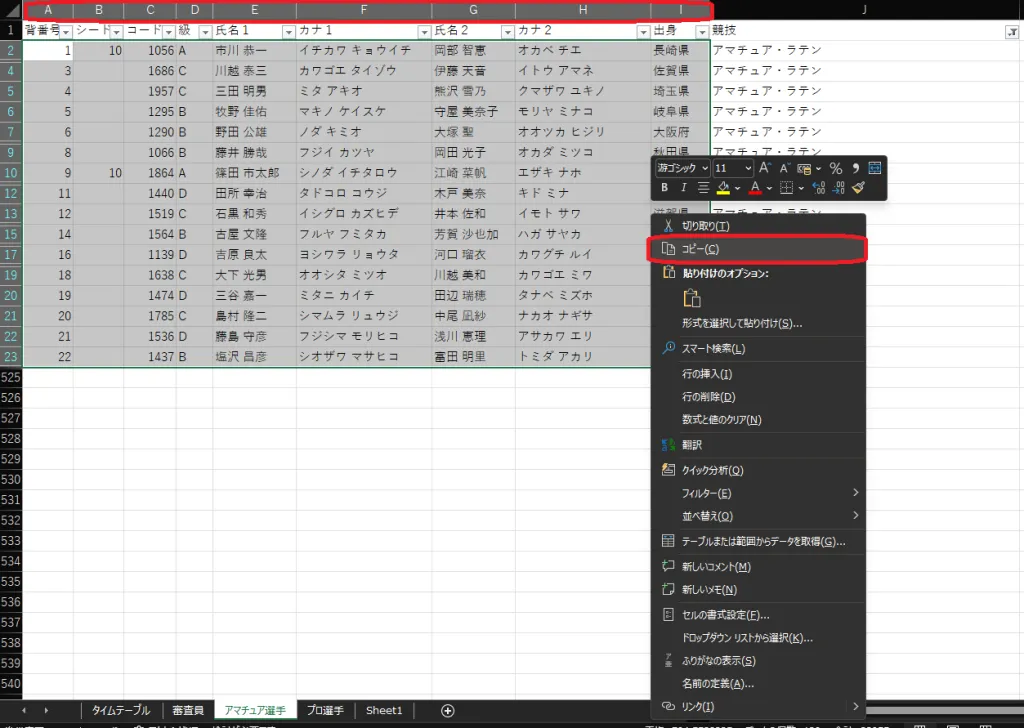Apply percent style from mini toolbar

pyautogui.click(x=835, y=168)
